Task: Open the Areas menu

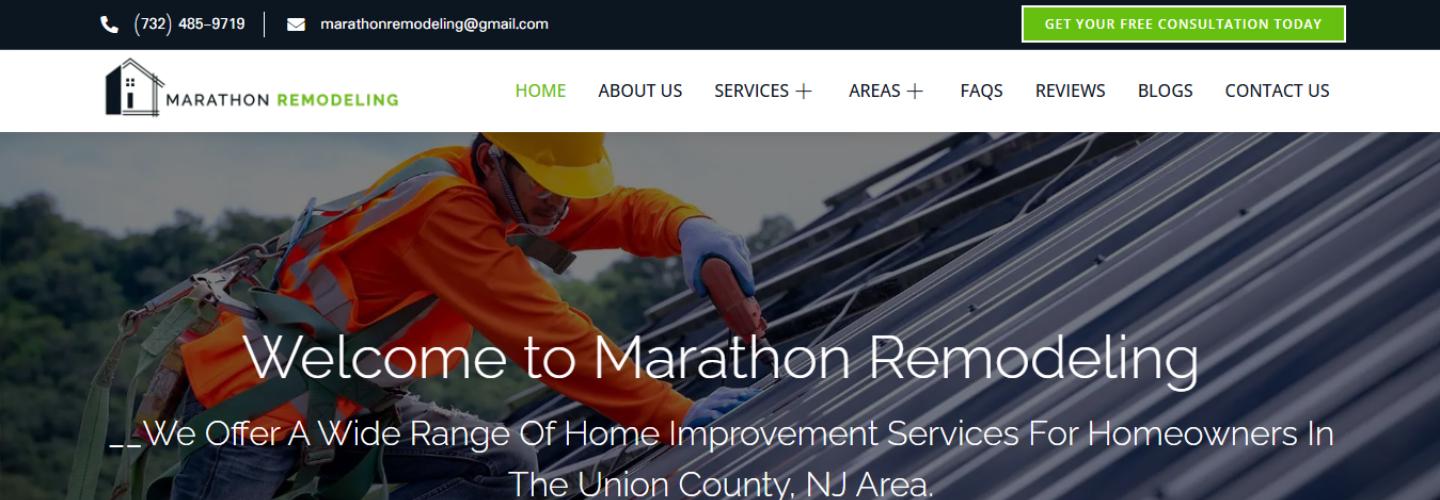Action: 874,91
